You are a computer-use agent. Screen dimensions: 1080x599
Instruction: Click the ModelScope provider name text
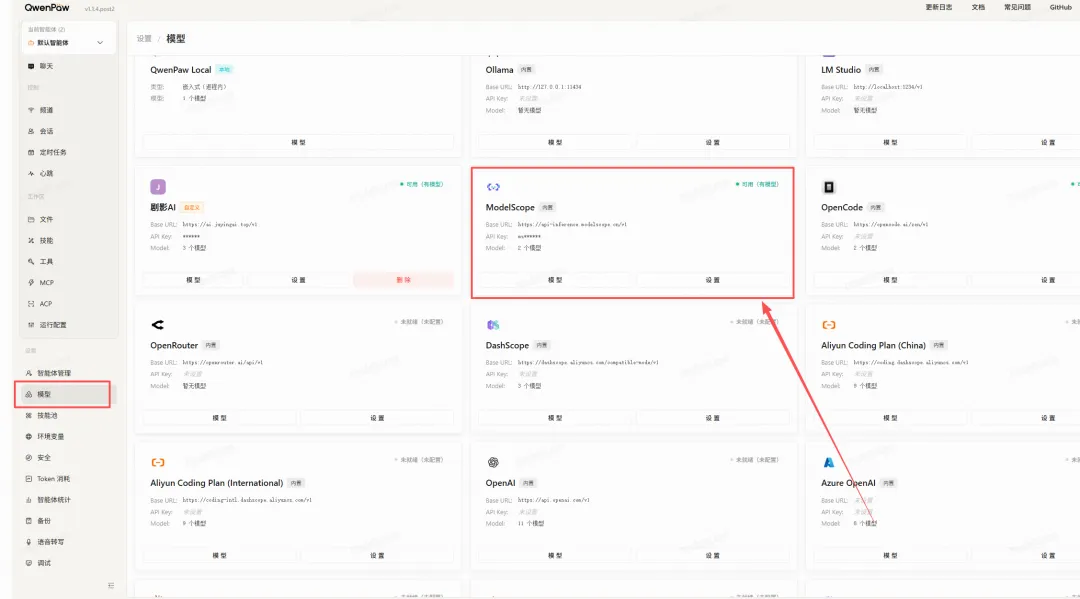point(510,207)
